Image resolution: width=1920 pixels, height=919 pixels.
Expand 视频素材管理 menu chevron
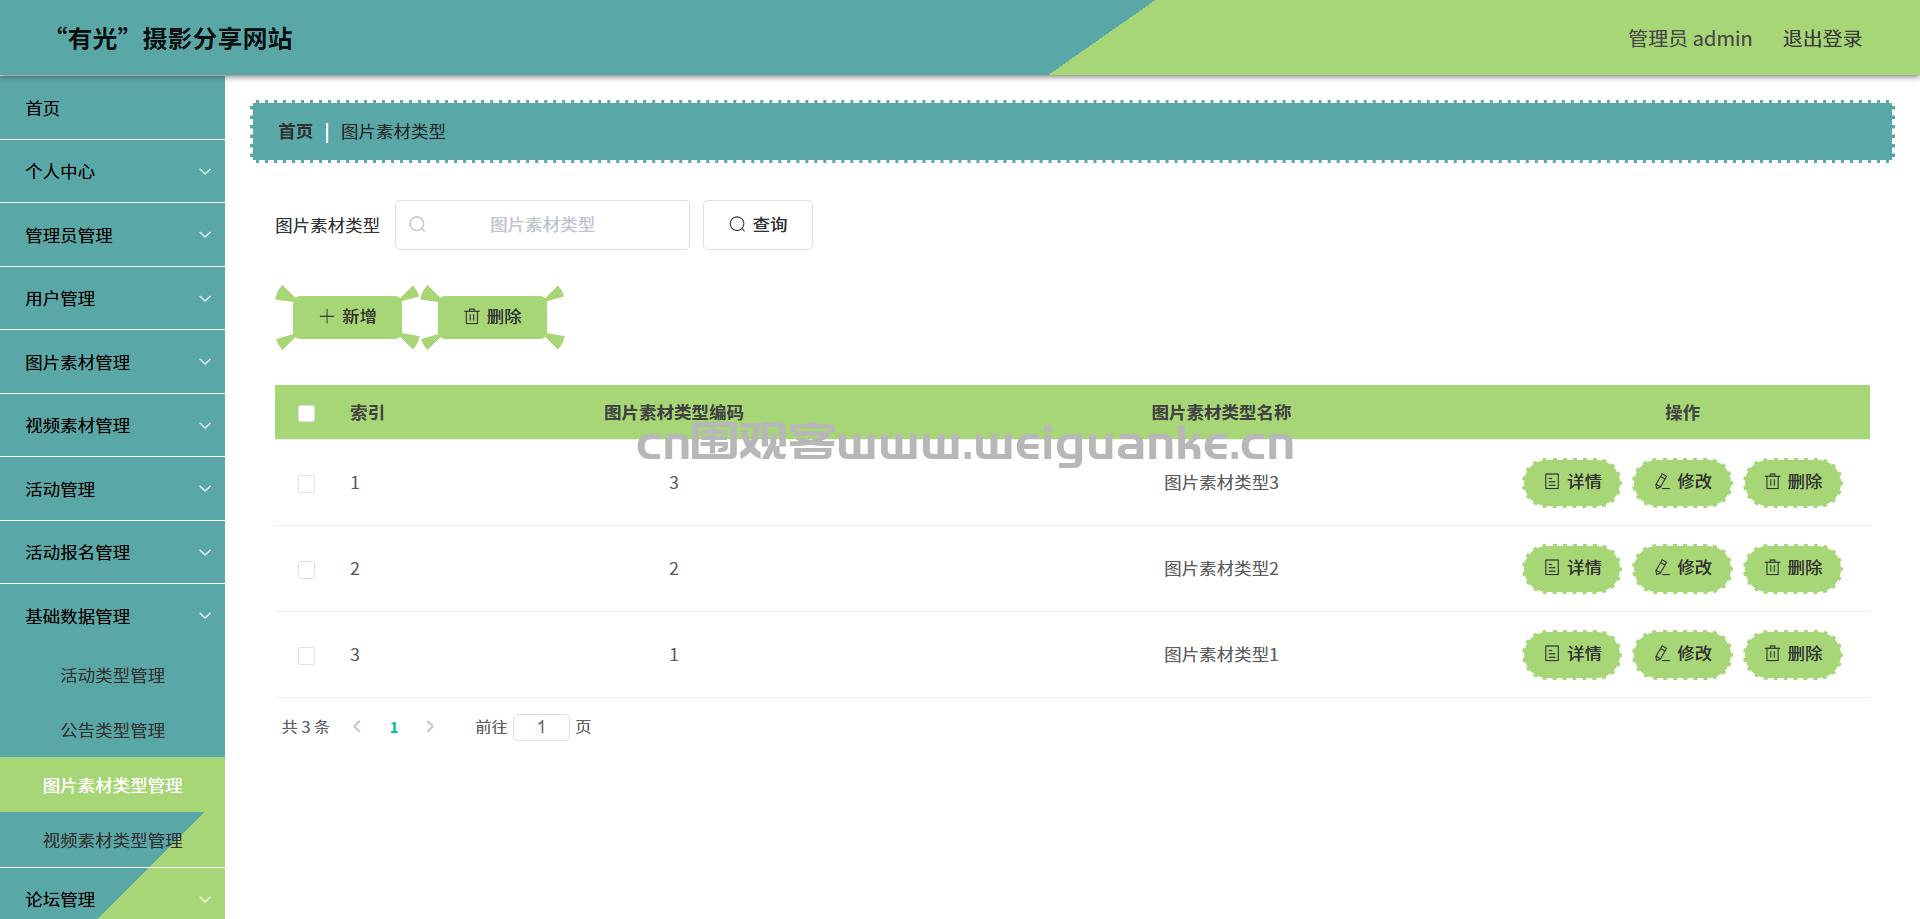[x=205, y=426]
